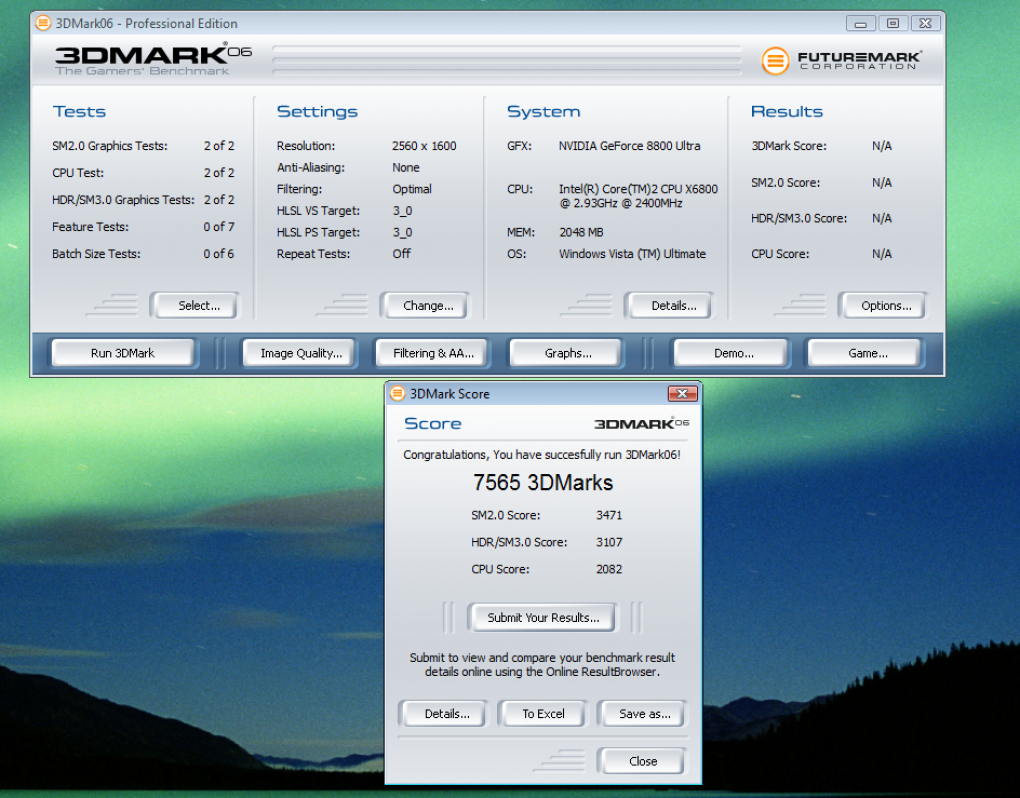Click MEM value 2048 MB
The image size is (1020, 798).
pyautogui.click(x=582, y=232)
